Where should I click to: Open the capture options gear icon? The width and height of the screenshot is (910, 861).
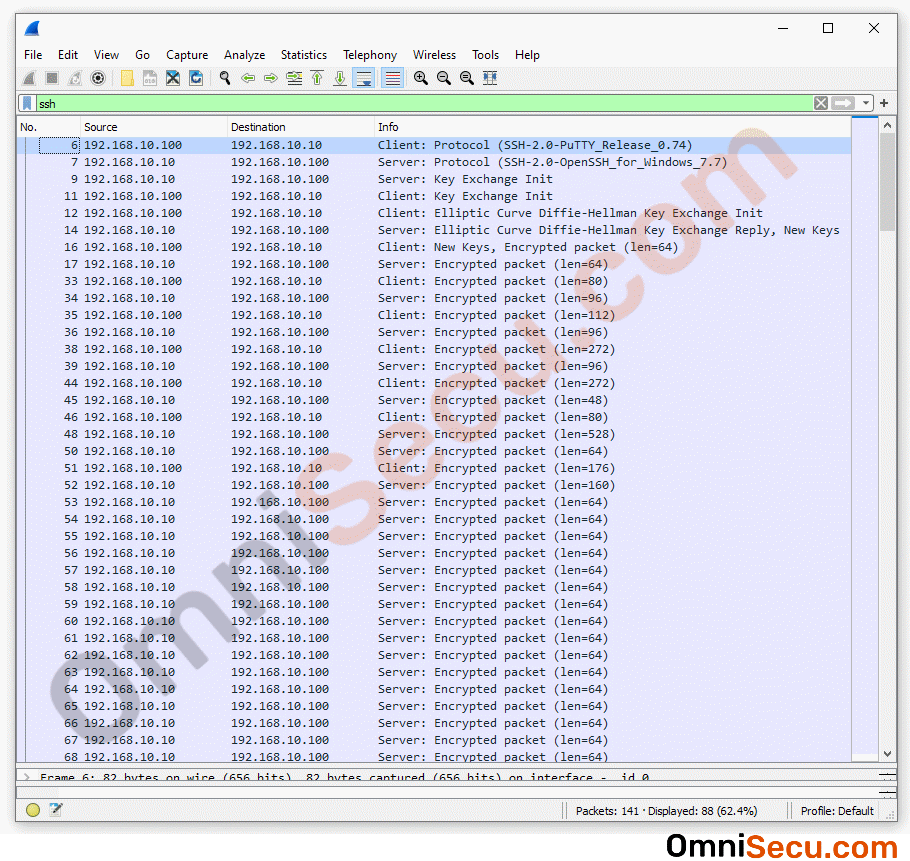coord(100,78)
